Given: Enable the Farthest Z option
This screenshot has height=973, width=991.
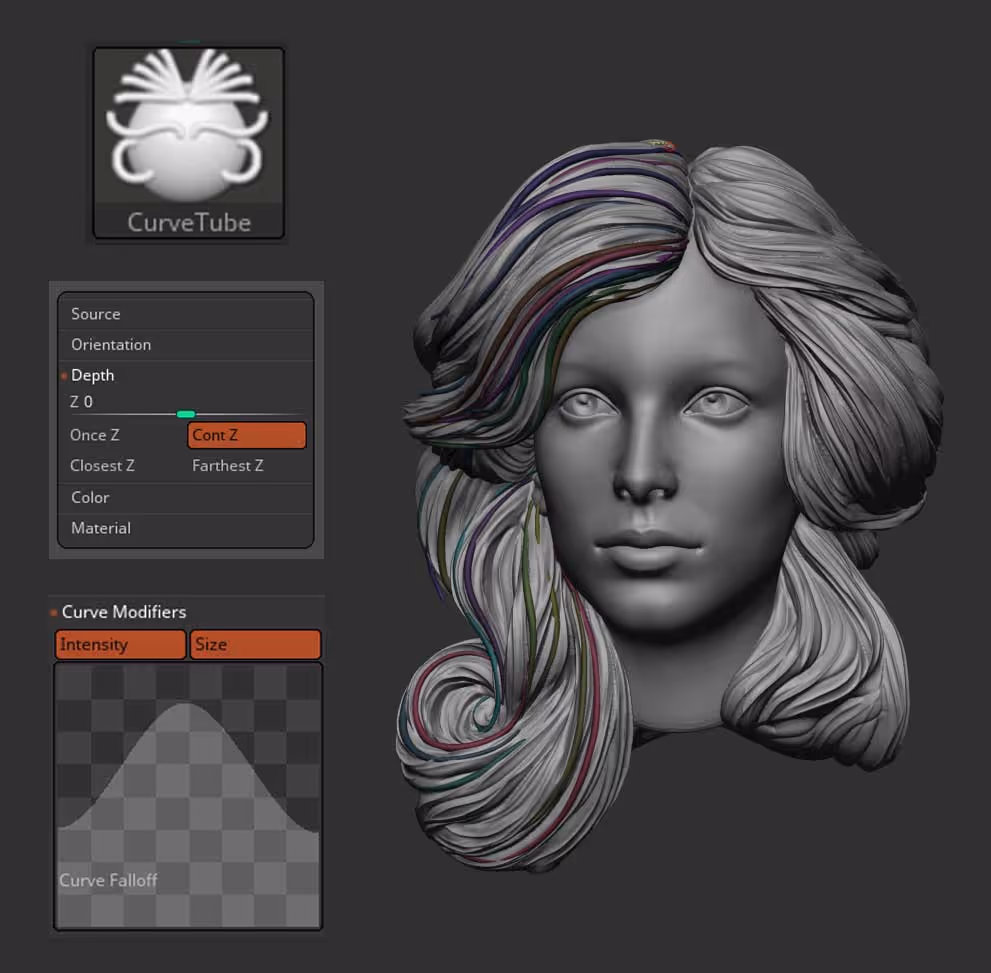Looking at the screenshot, I should click(x=228, y=466).
